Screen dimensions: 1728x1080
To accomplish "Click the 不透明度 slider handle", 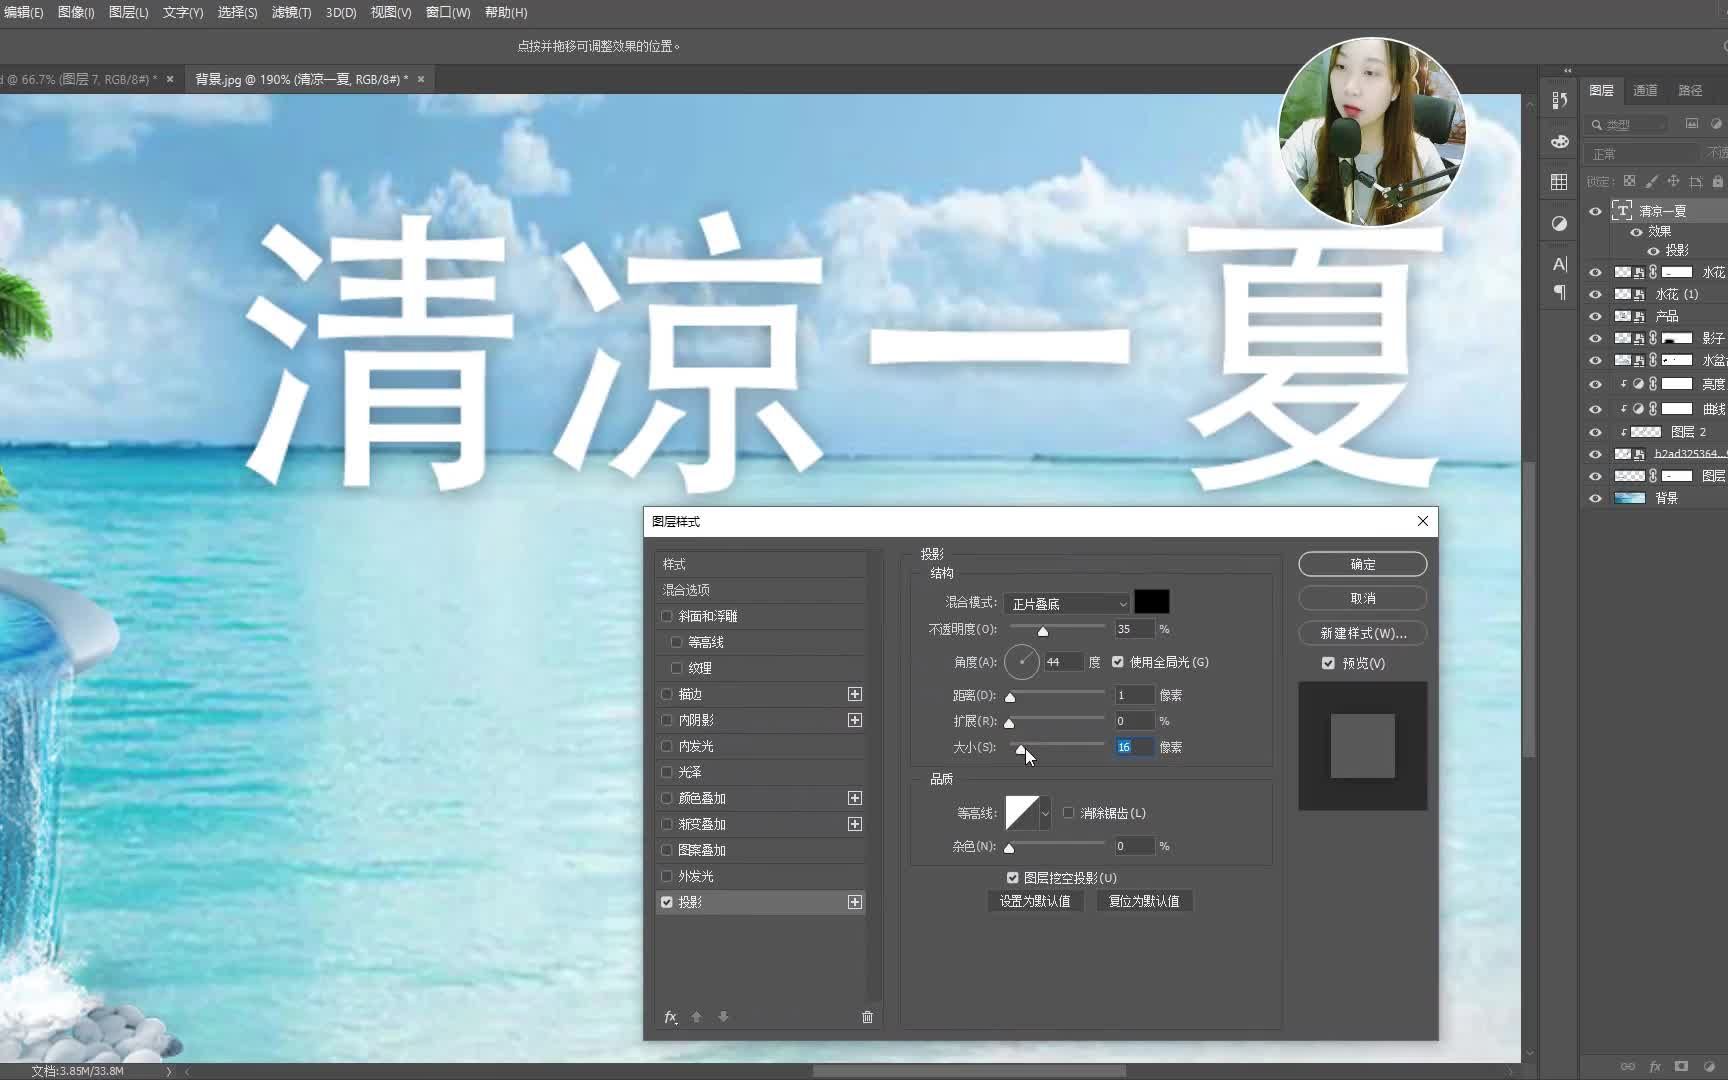I will pos(1043,631).
